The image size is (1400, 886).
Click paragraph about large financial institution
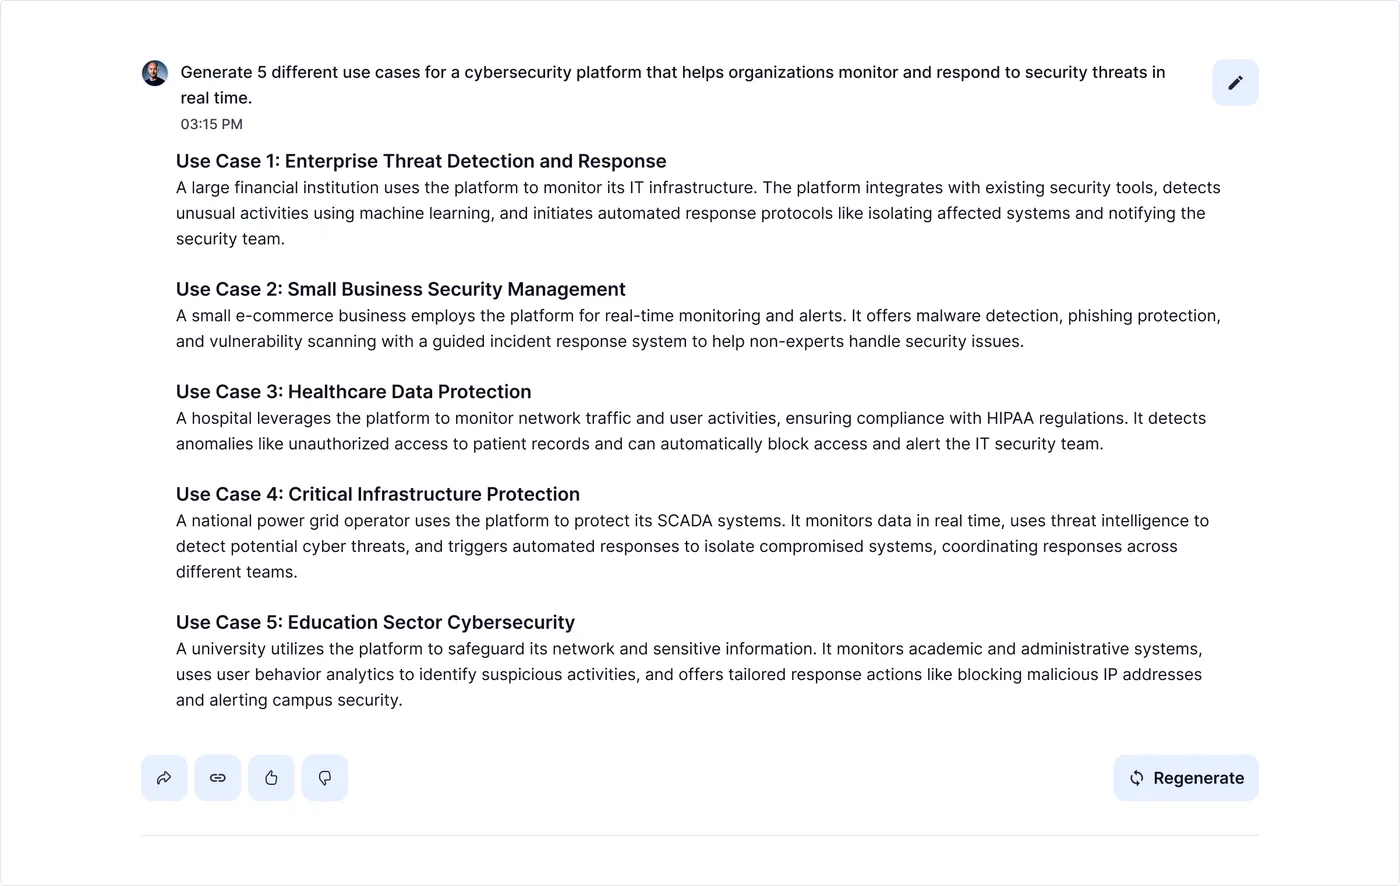pos(698,213)
